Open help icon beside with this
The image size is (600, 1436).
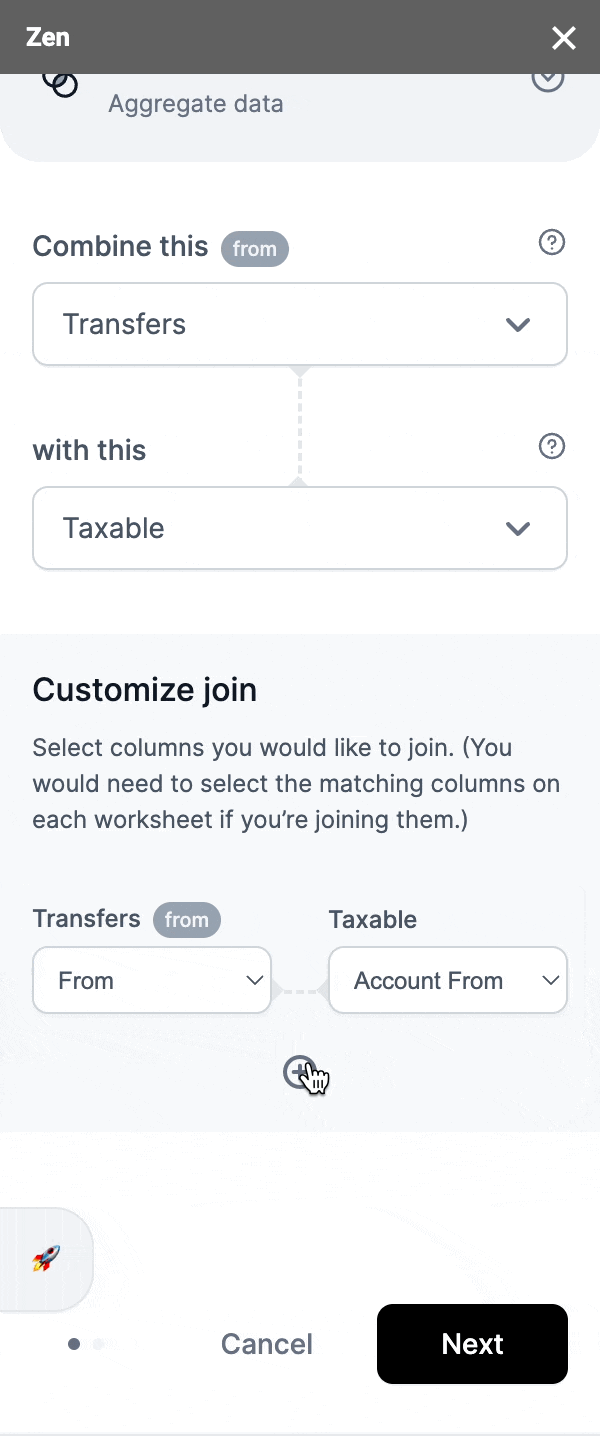[552, 446]
